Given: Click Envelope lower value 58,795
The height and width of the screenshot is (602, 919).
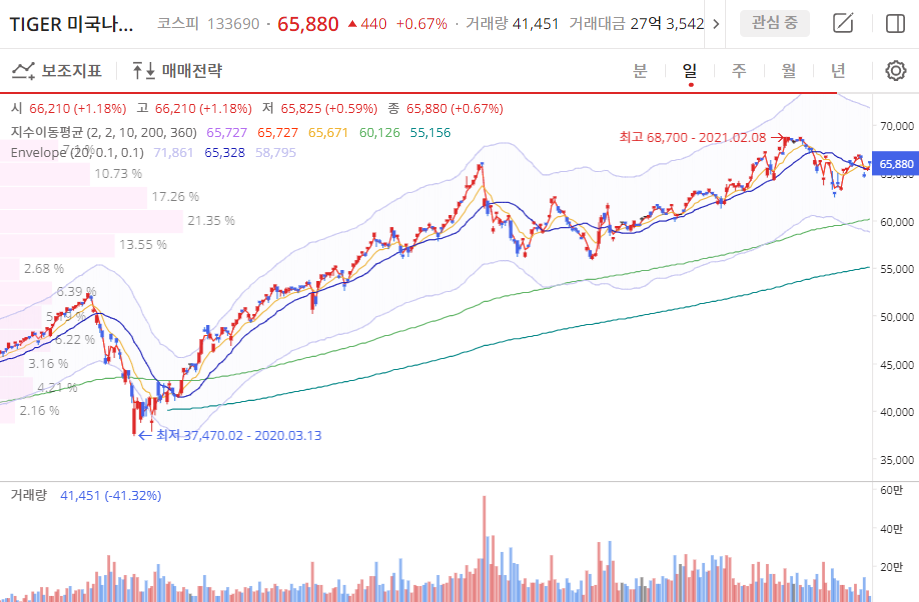Looking at the screenshot, I should pos(275,152).
